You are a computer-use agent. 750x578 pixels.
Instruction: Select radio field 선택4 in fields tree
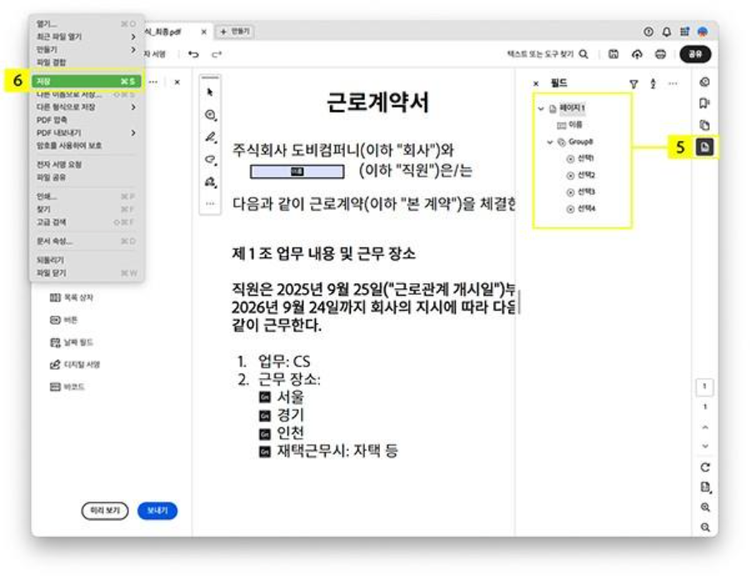click(x=580, y=209)
